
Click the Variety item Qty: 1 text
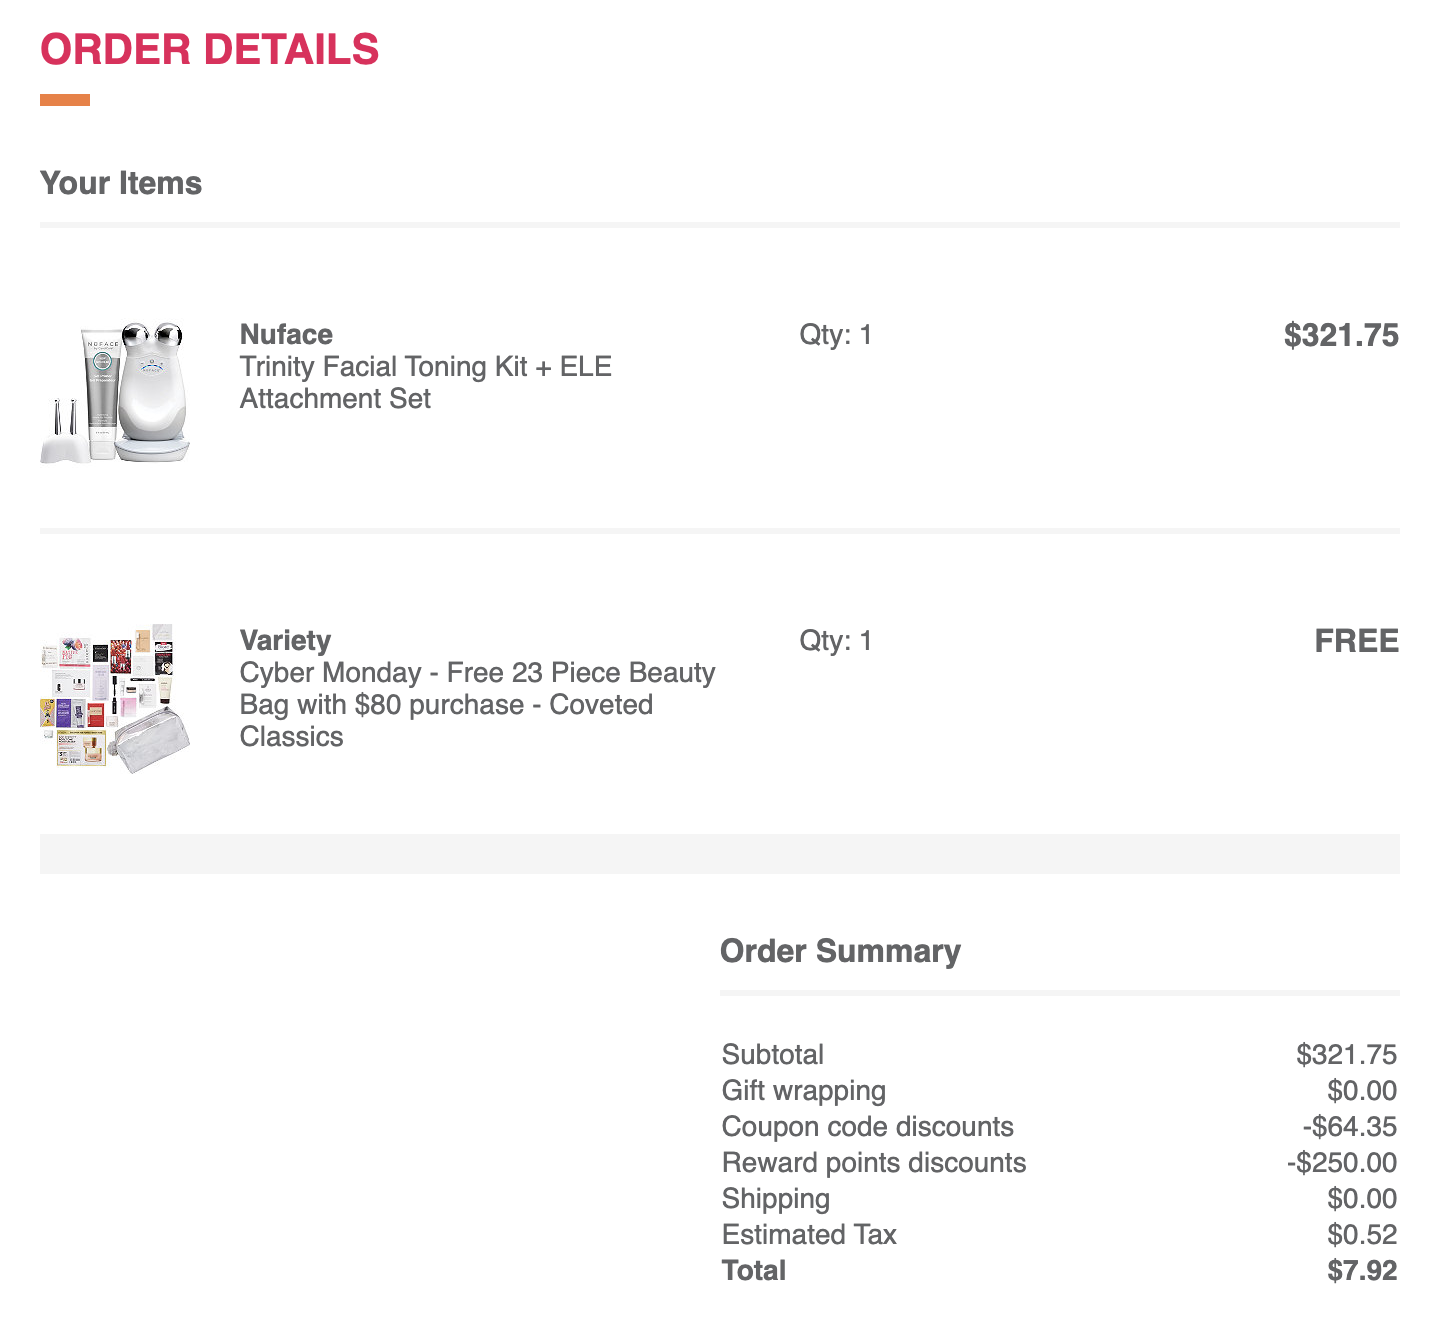(x=835, y=641)
